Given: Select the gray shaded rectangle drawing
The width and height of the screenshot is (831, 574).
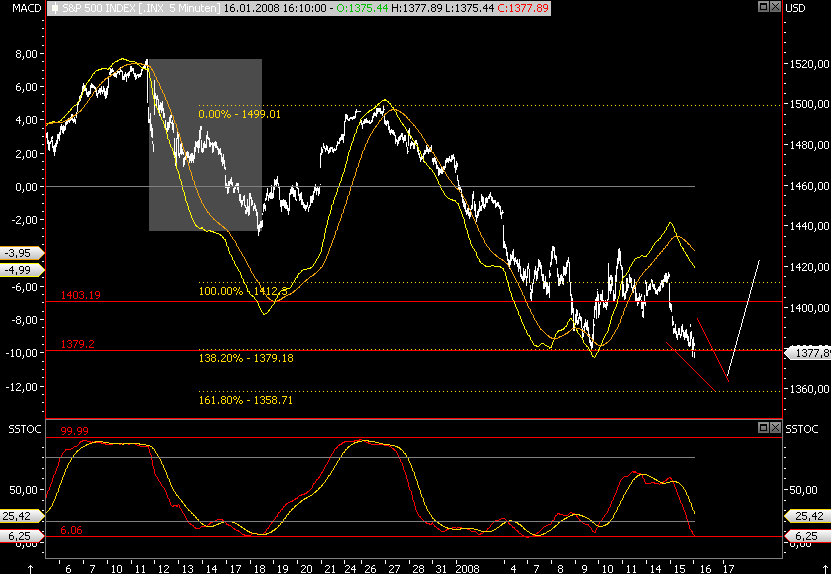Looking at the screenshot, I should tap(206, 145).
